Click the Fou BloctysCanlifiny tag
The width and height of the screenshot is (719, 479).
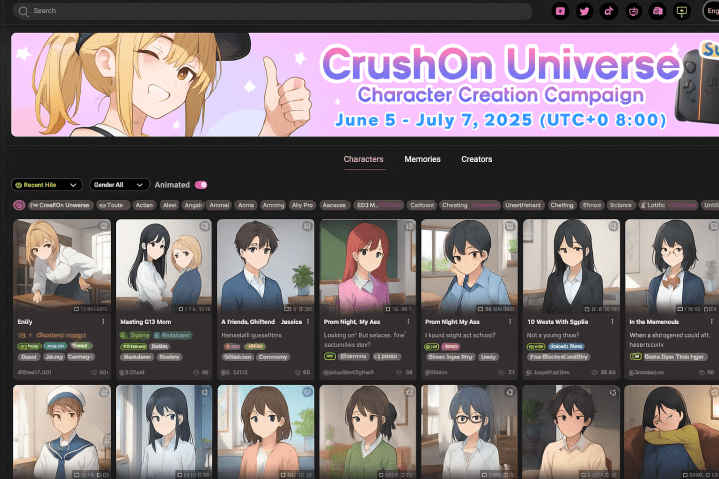(x=559, y=357)
